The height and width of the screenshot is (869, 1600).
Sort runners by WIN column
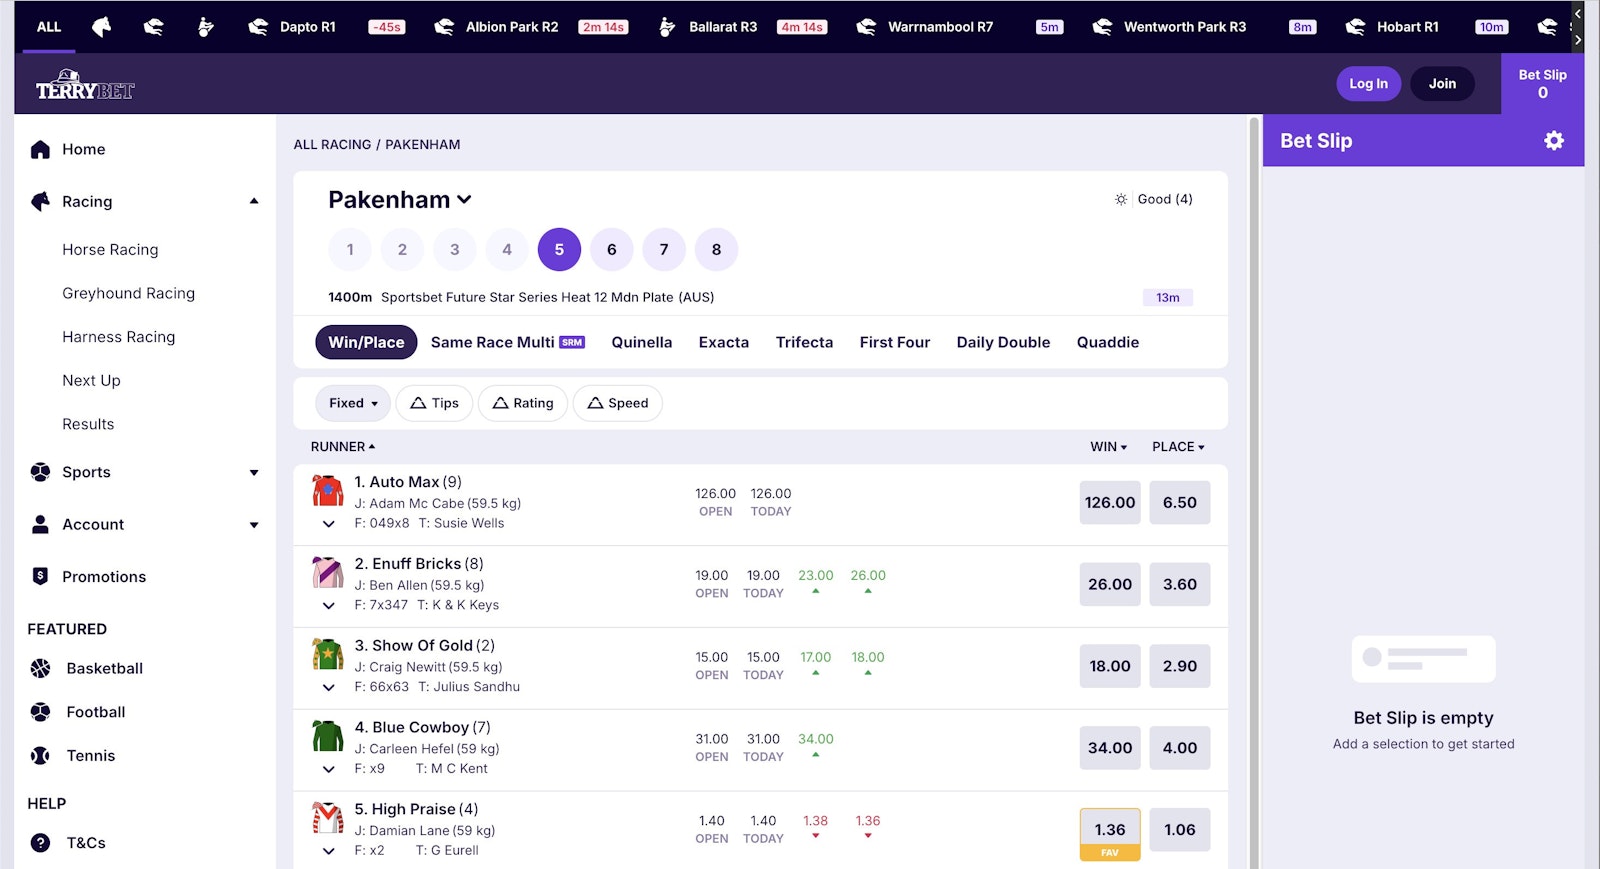click(1108, 447)
